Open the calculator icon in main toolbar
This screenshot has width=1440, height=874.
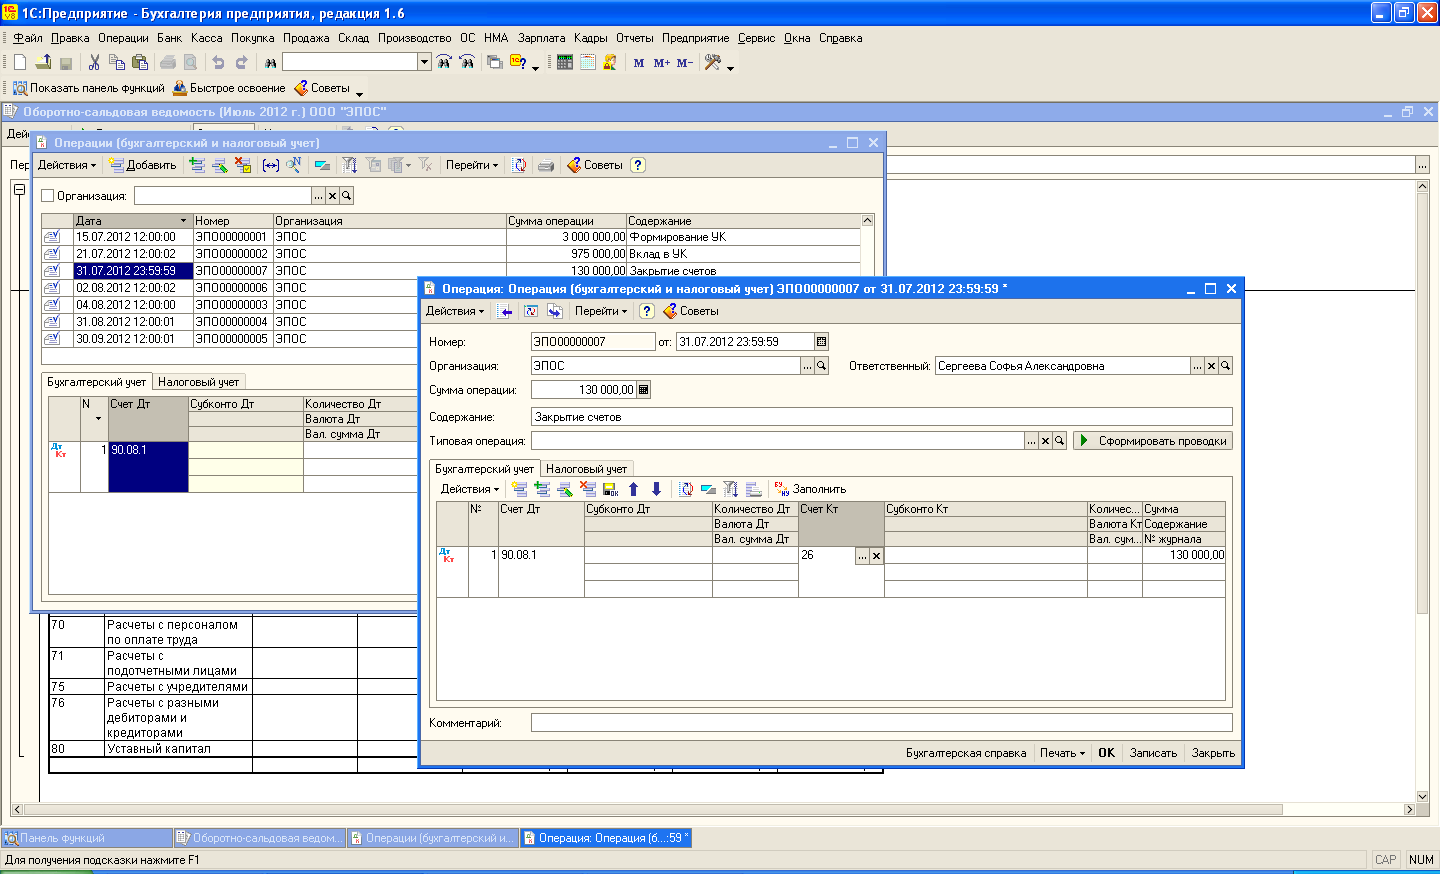[565, 62]
